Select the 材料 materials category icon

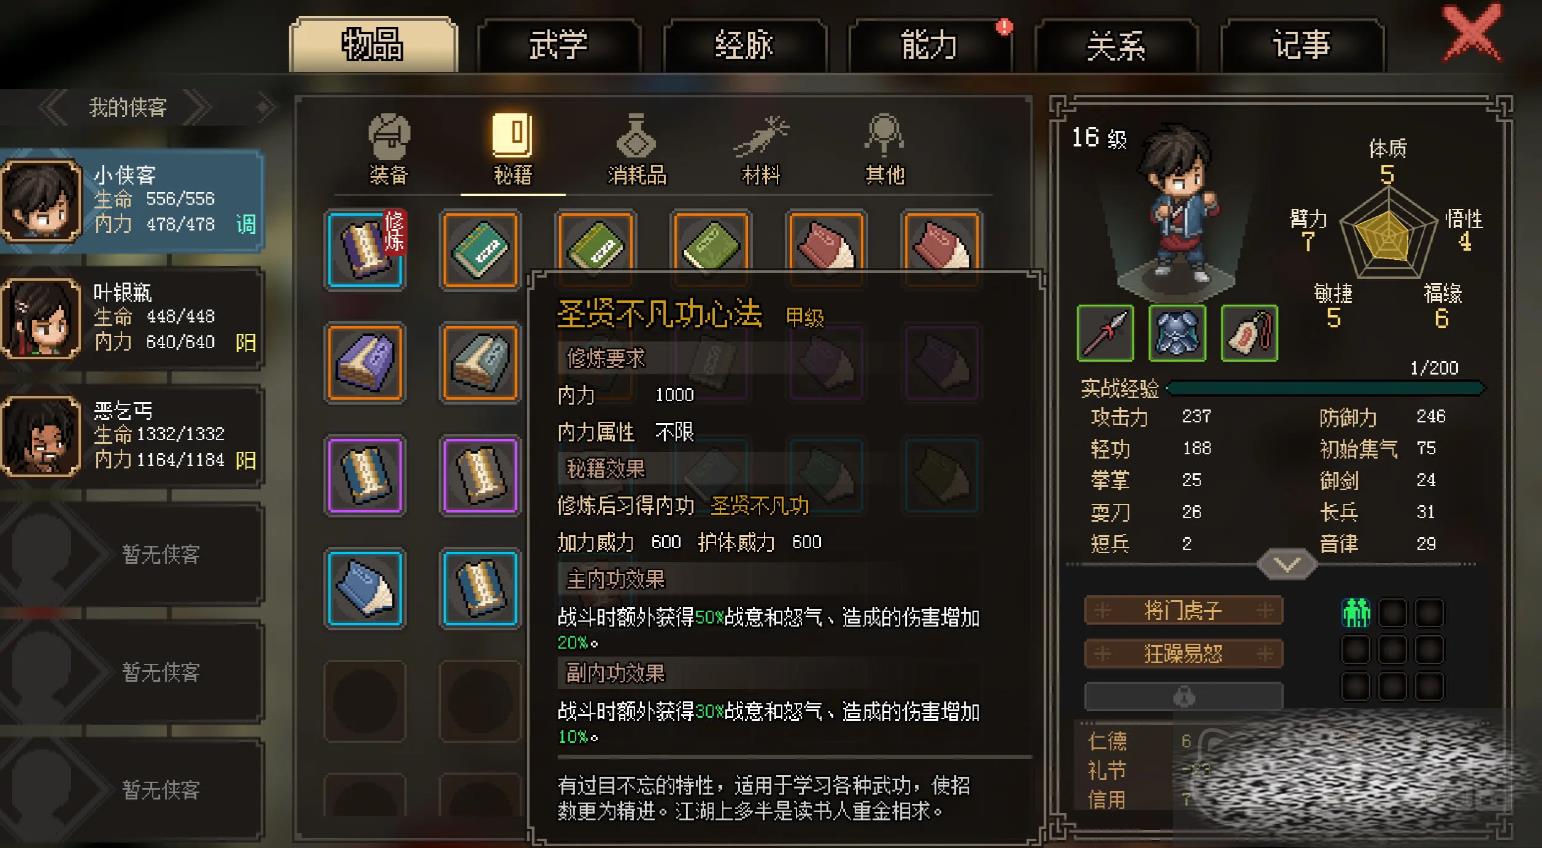761,149
